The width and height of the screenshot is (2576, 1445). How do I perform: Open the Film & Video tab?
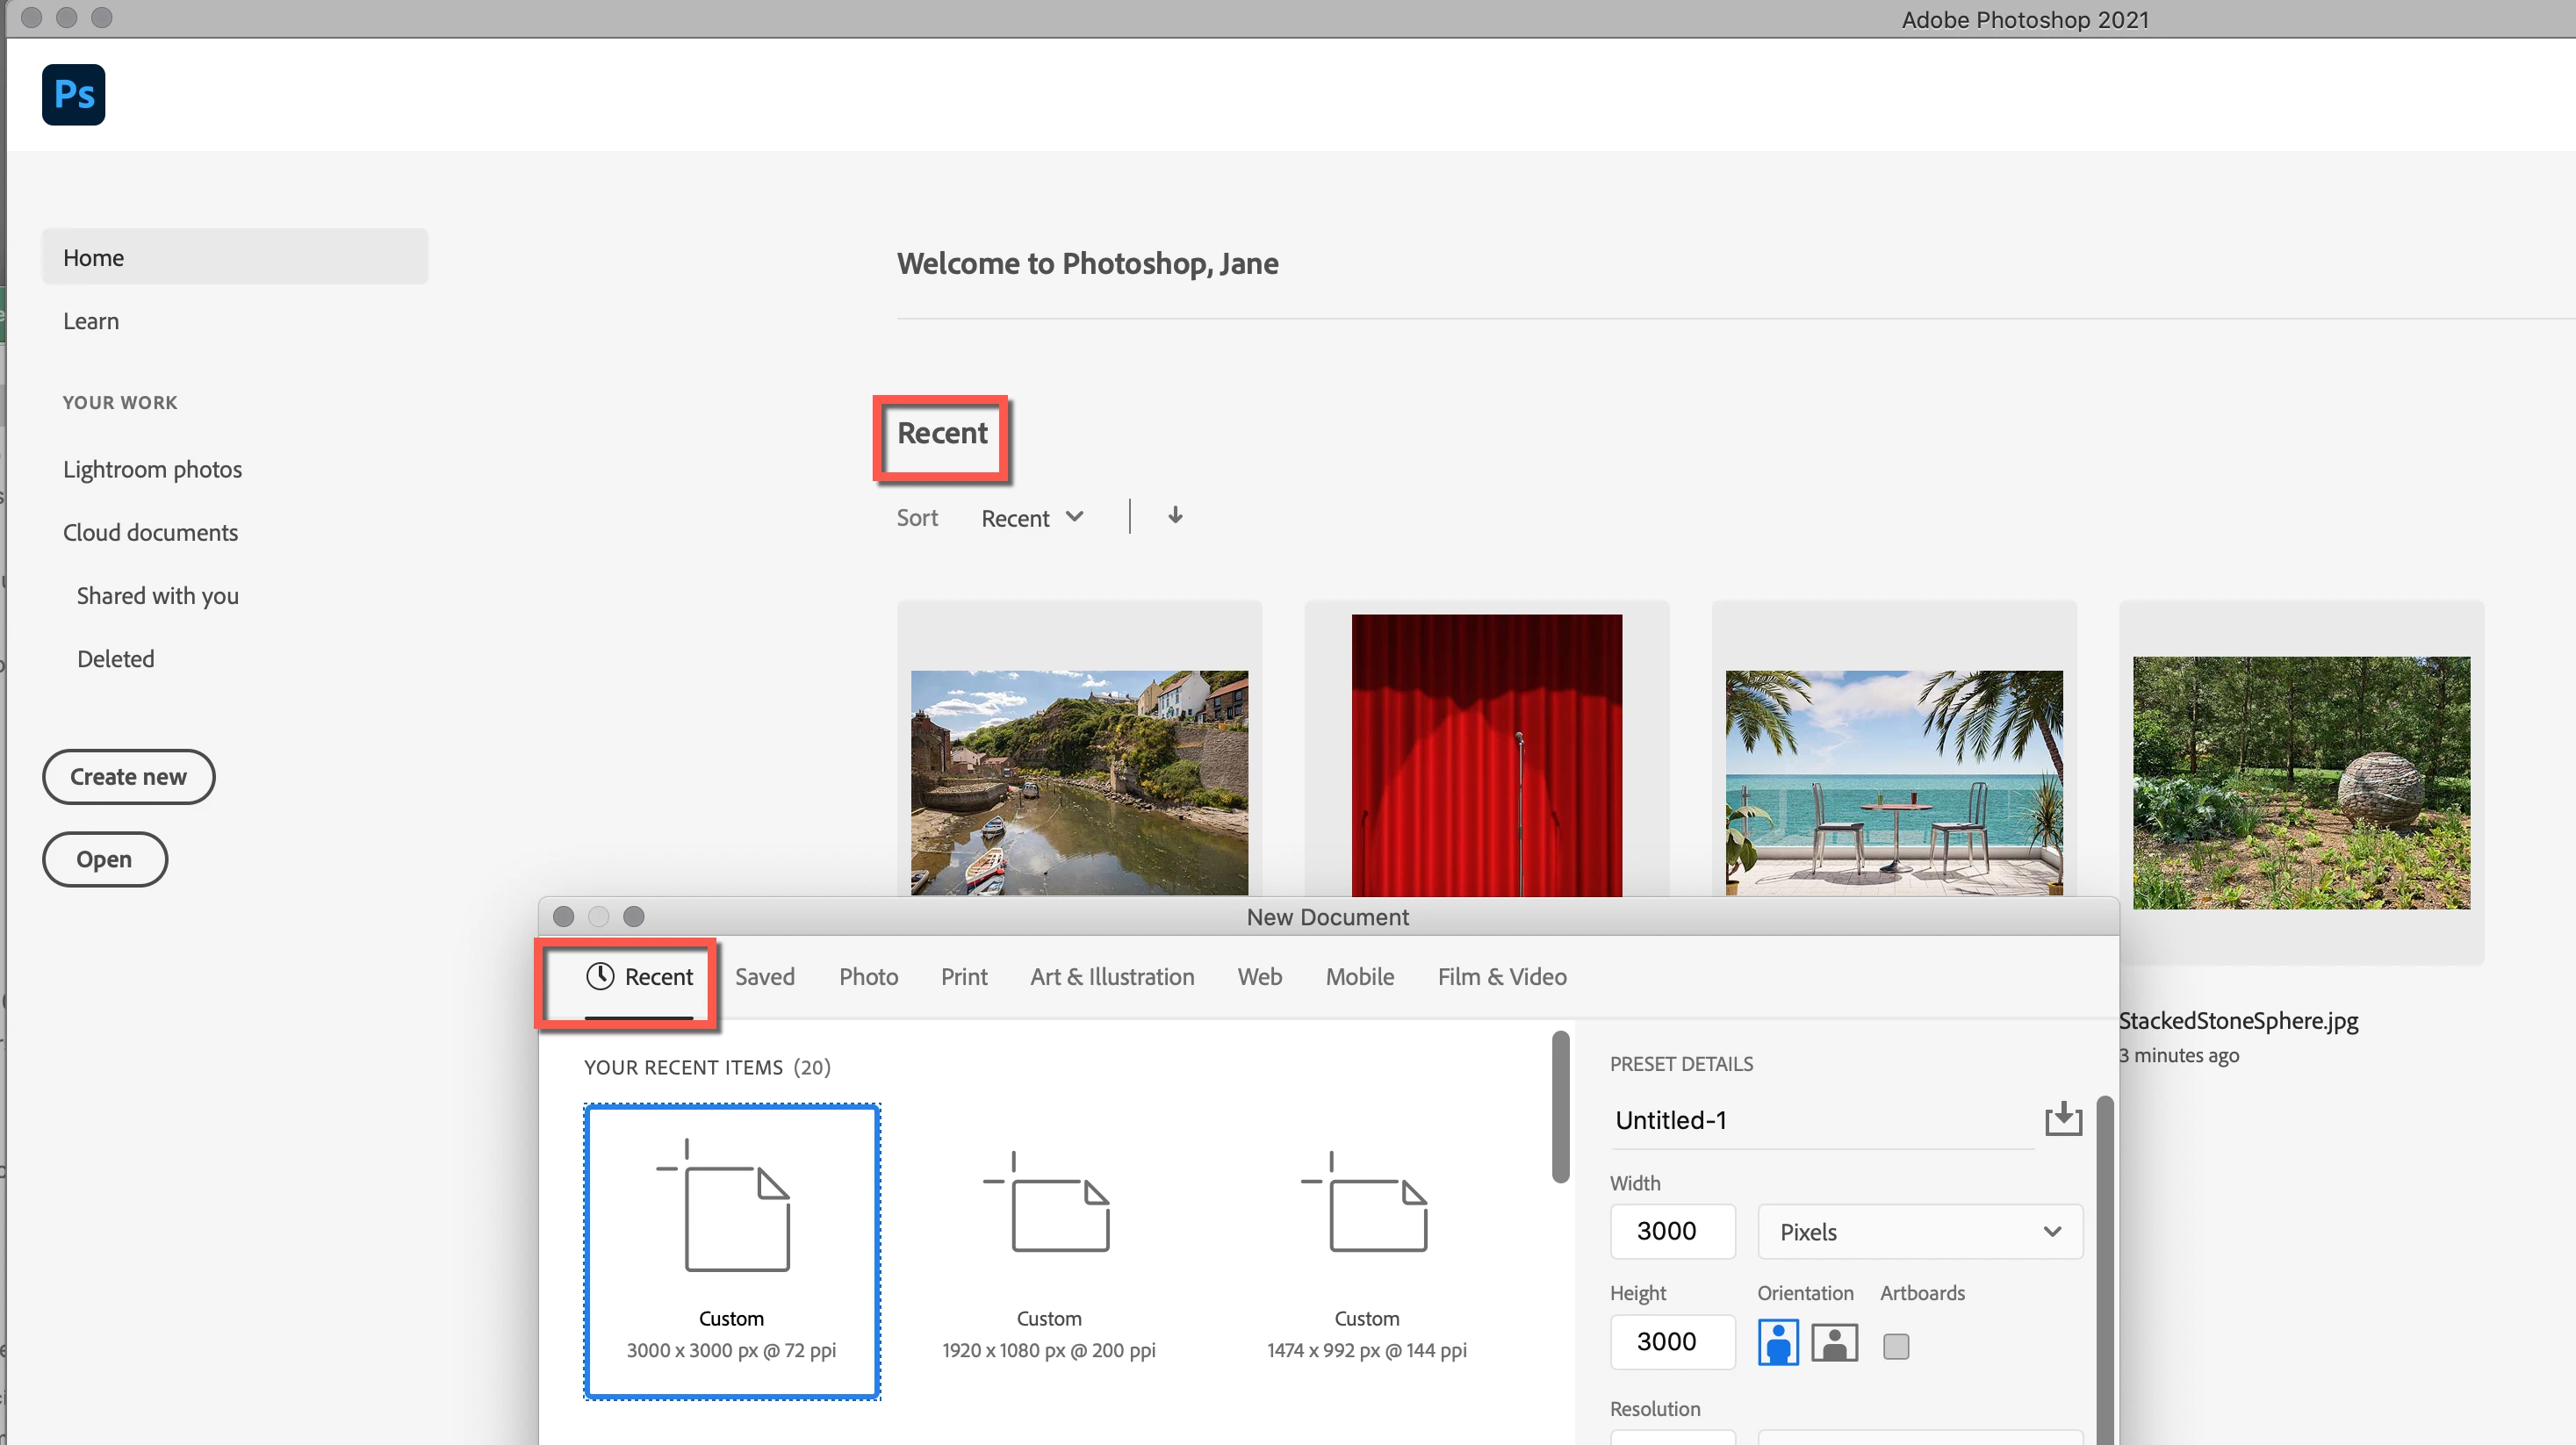pos(1501,976)
